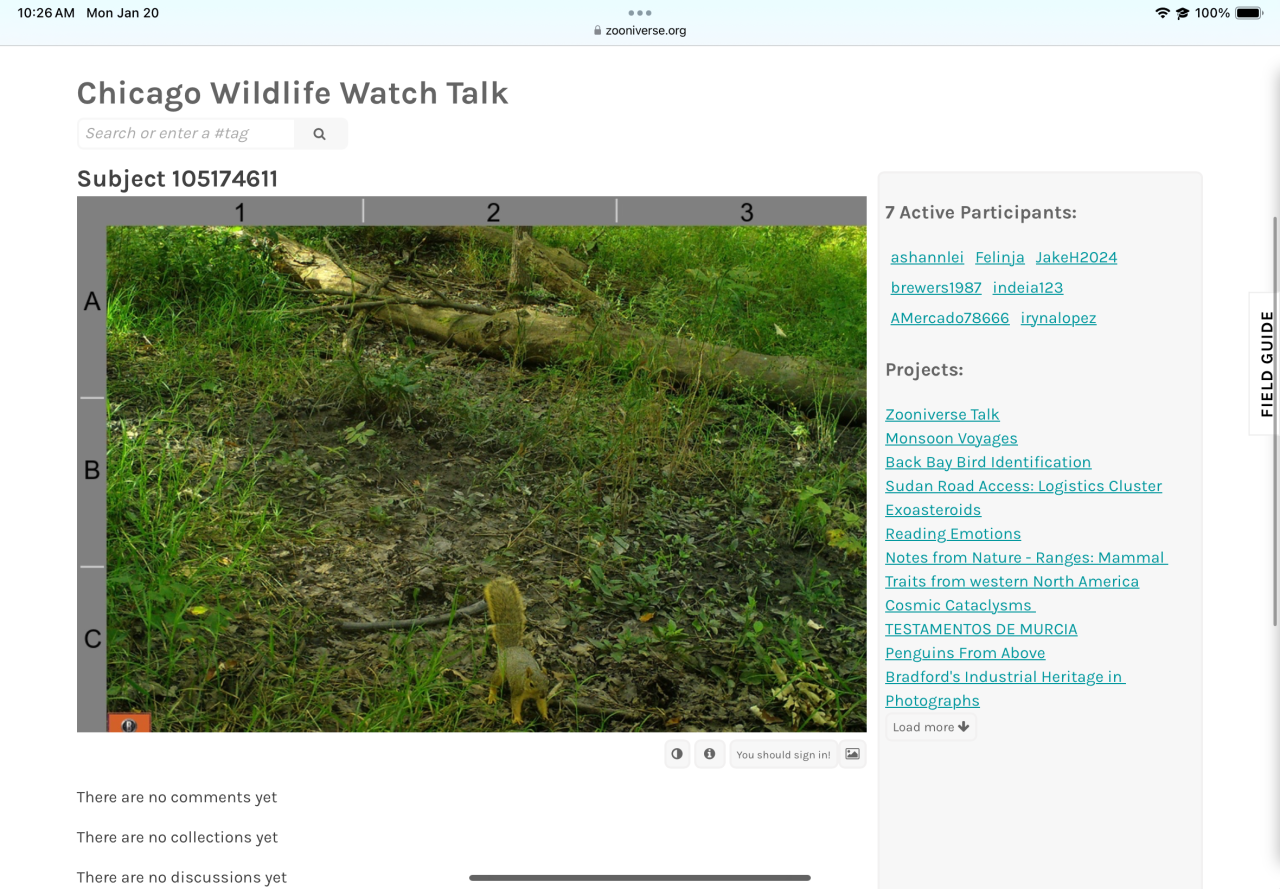
Task: Open indeia123 participant profile
Action: pyautogui.click(x=1028, y=287)
